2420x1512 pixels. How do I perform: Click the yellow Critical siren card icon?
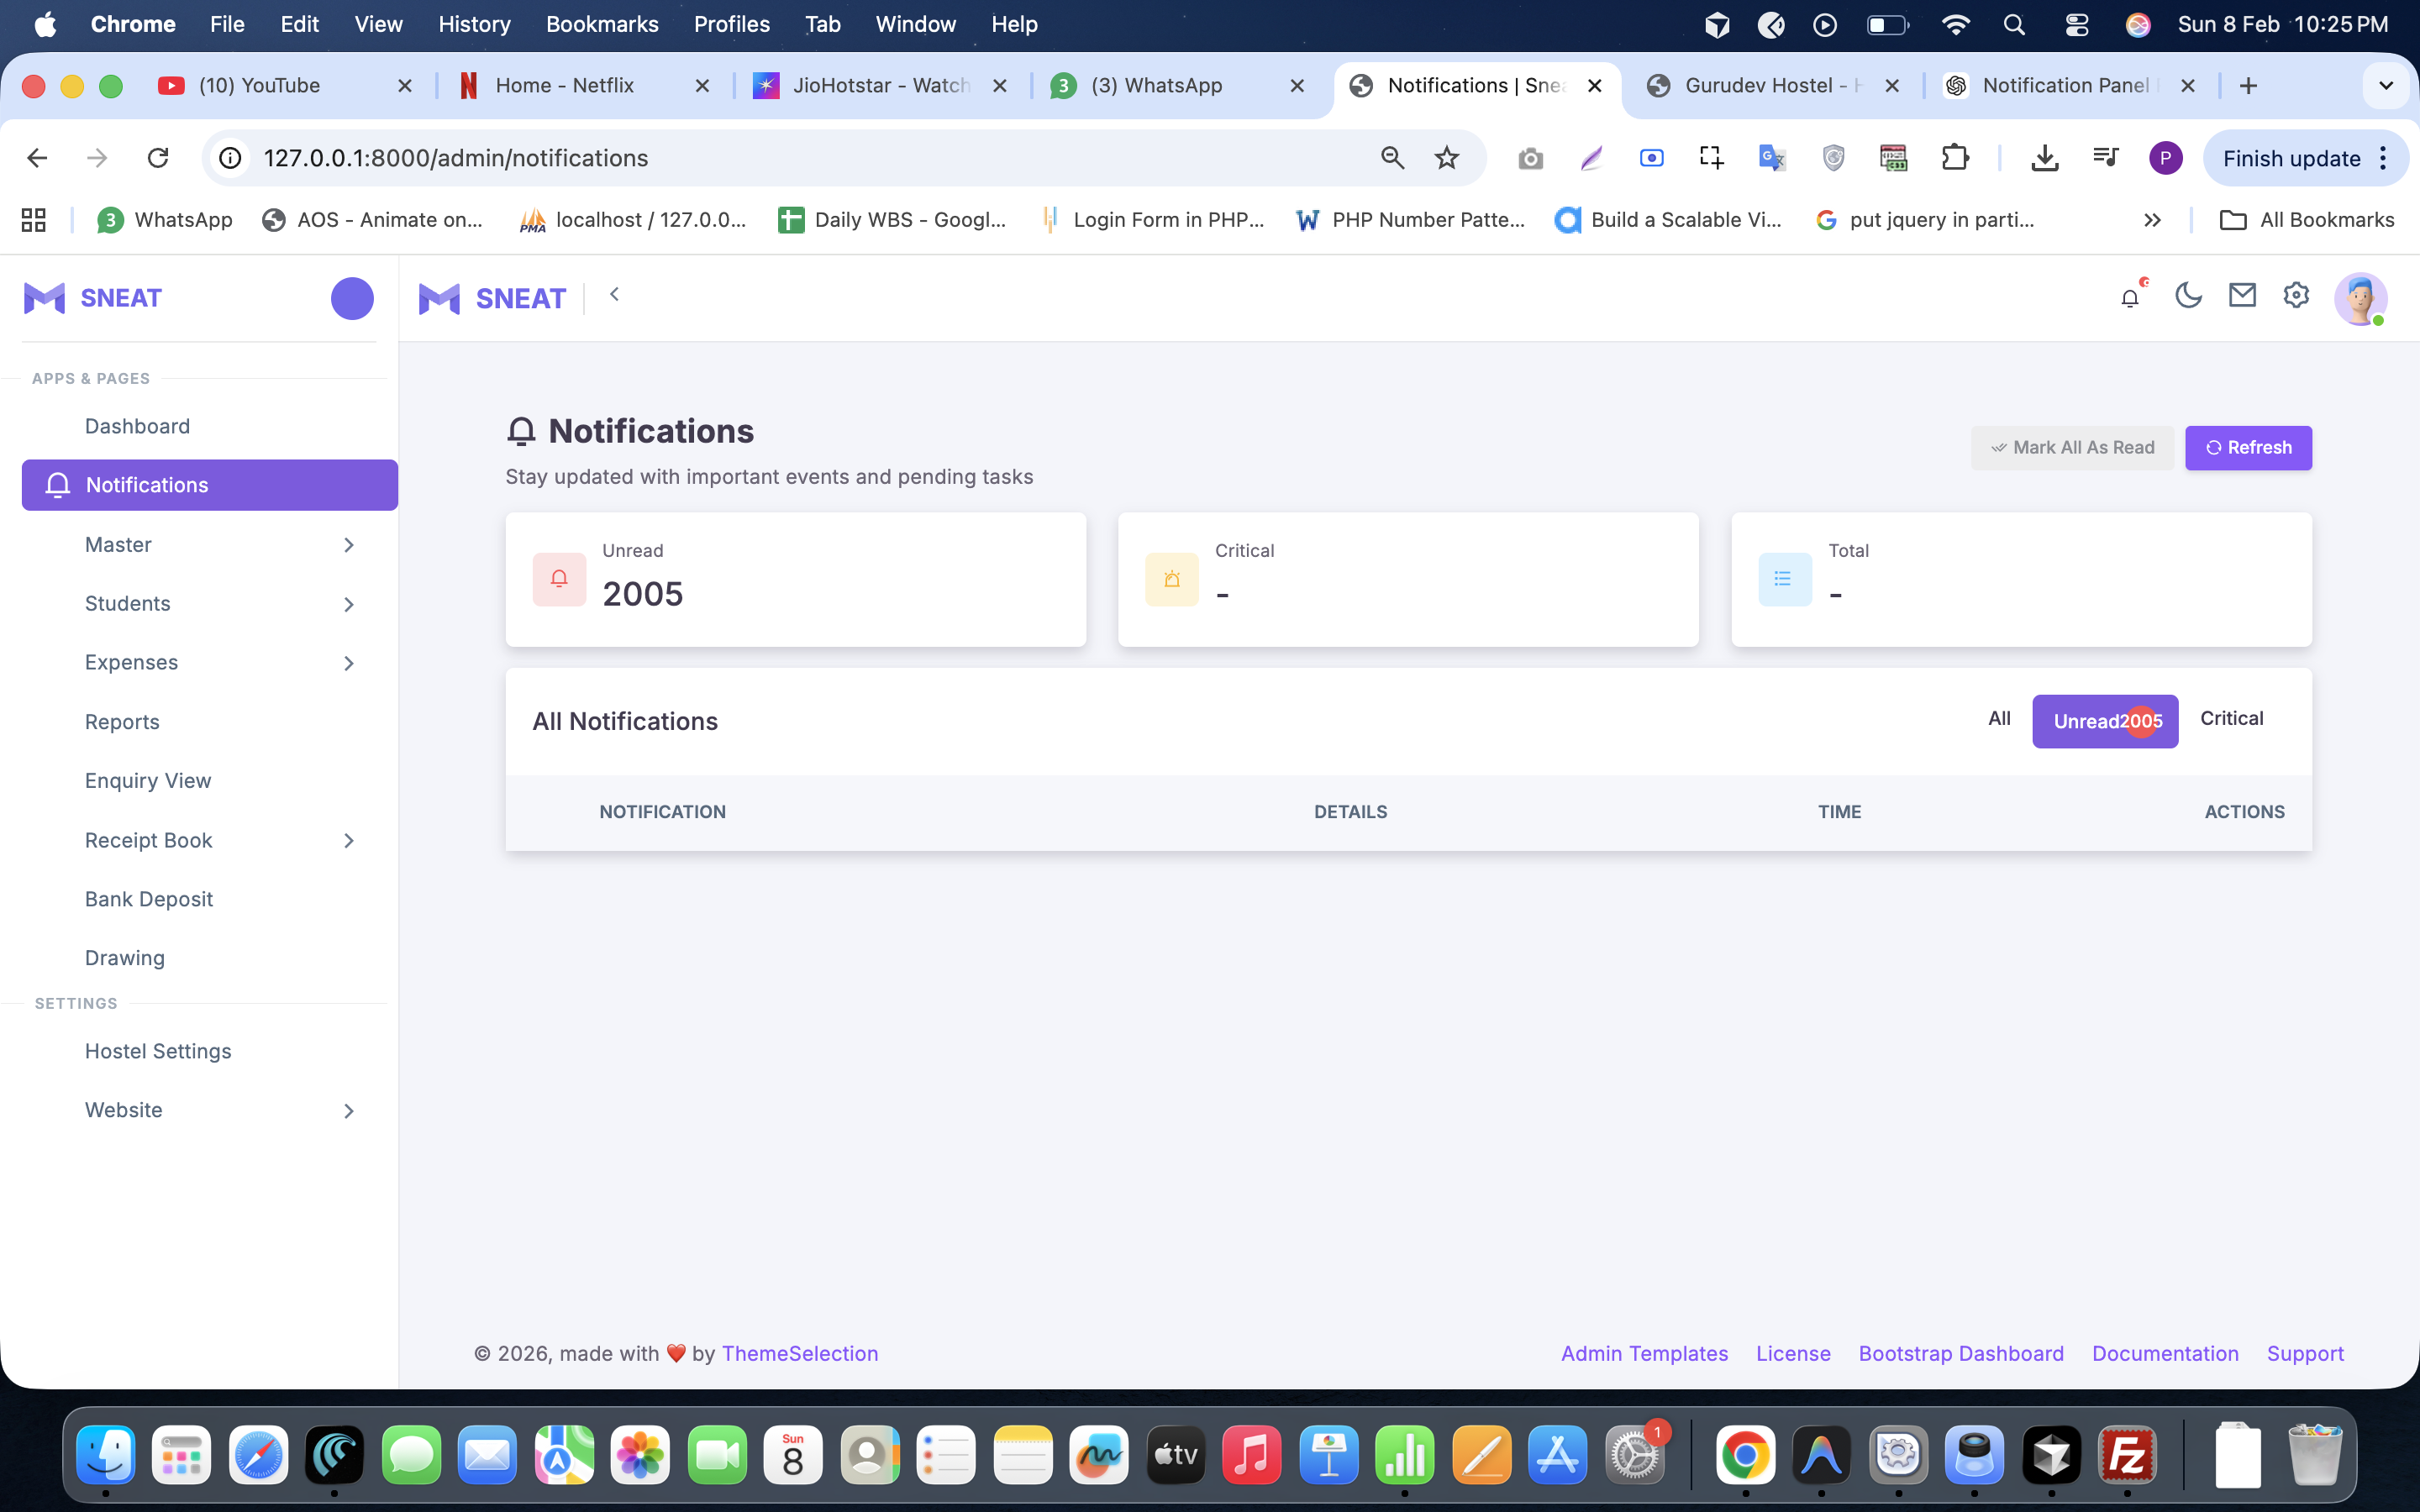tap(1172, 579)
